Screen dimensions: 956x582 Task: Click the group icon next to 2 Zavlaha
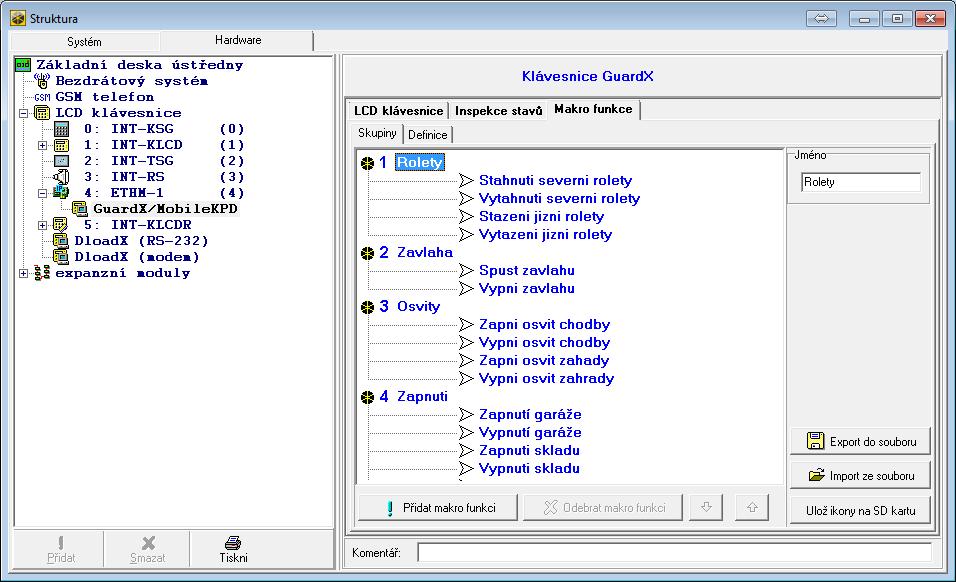tap(367, 254)
